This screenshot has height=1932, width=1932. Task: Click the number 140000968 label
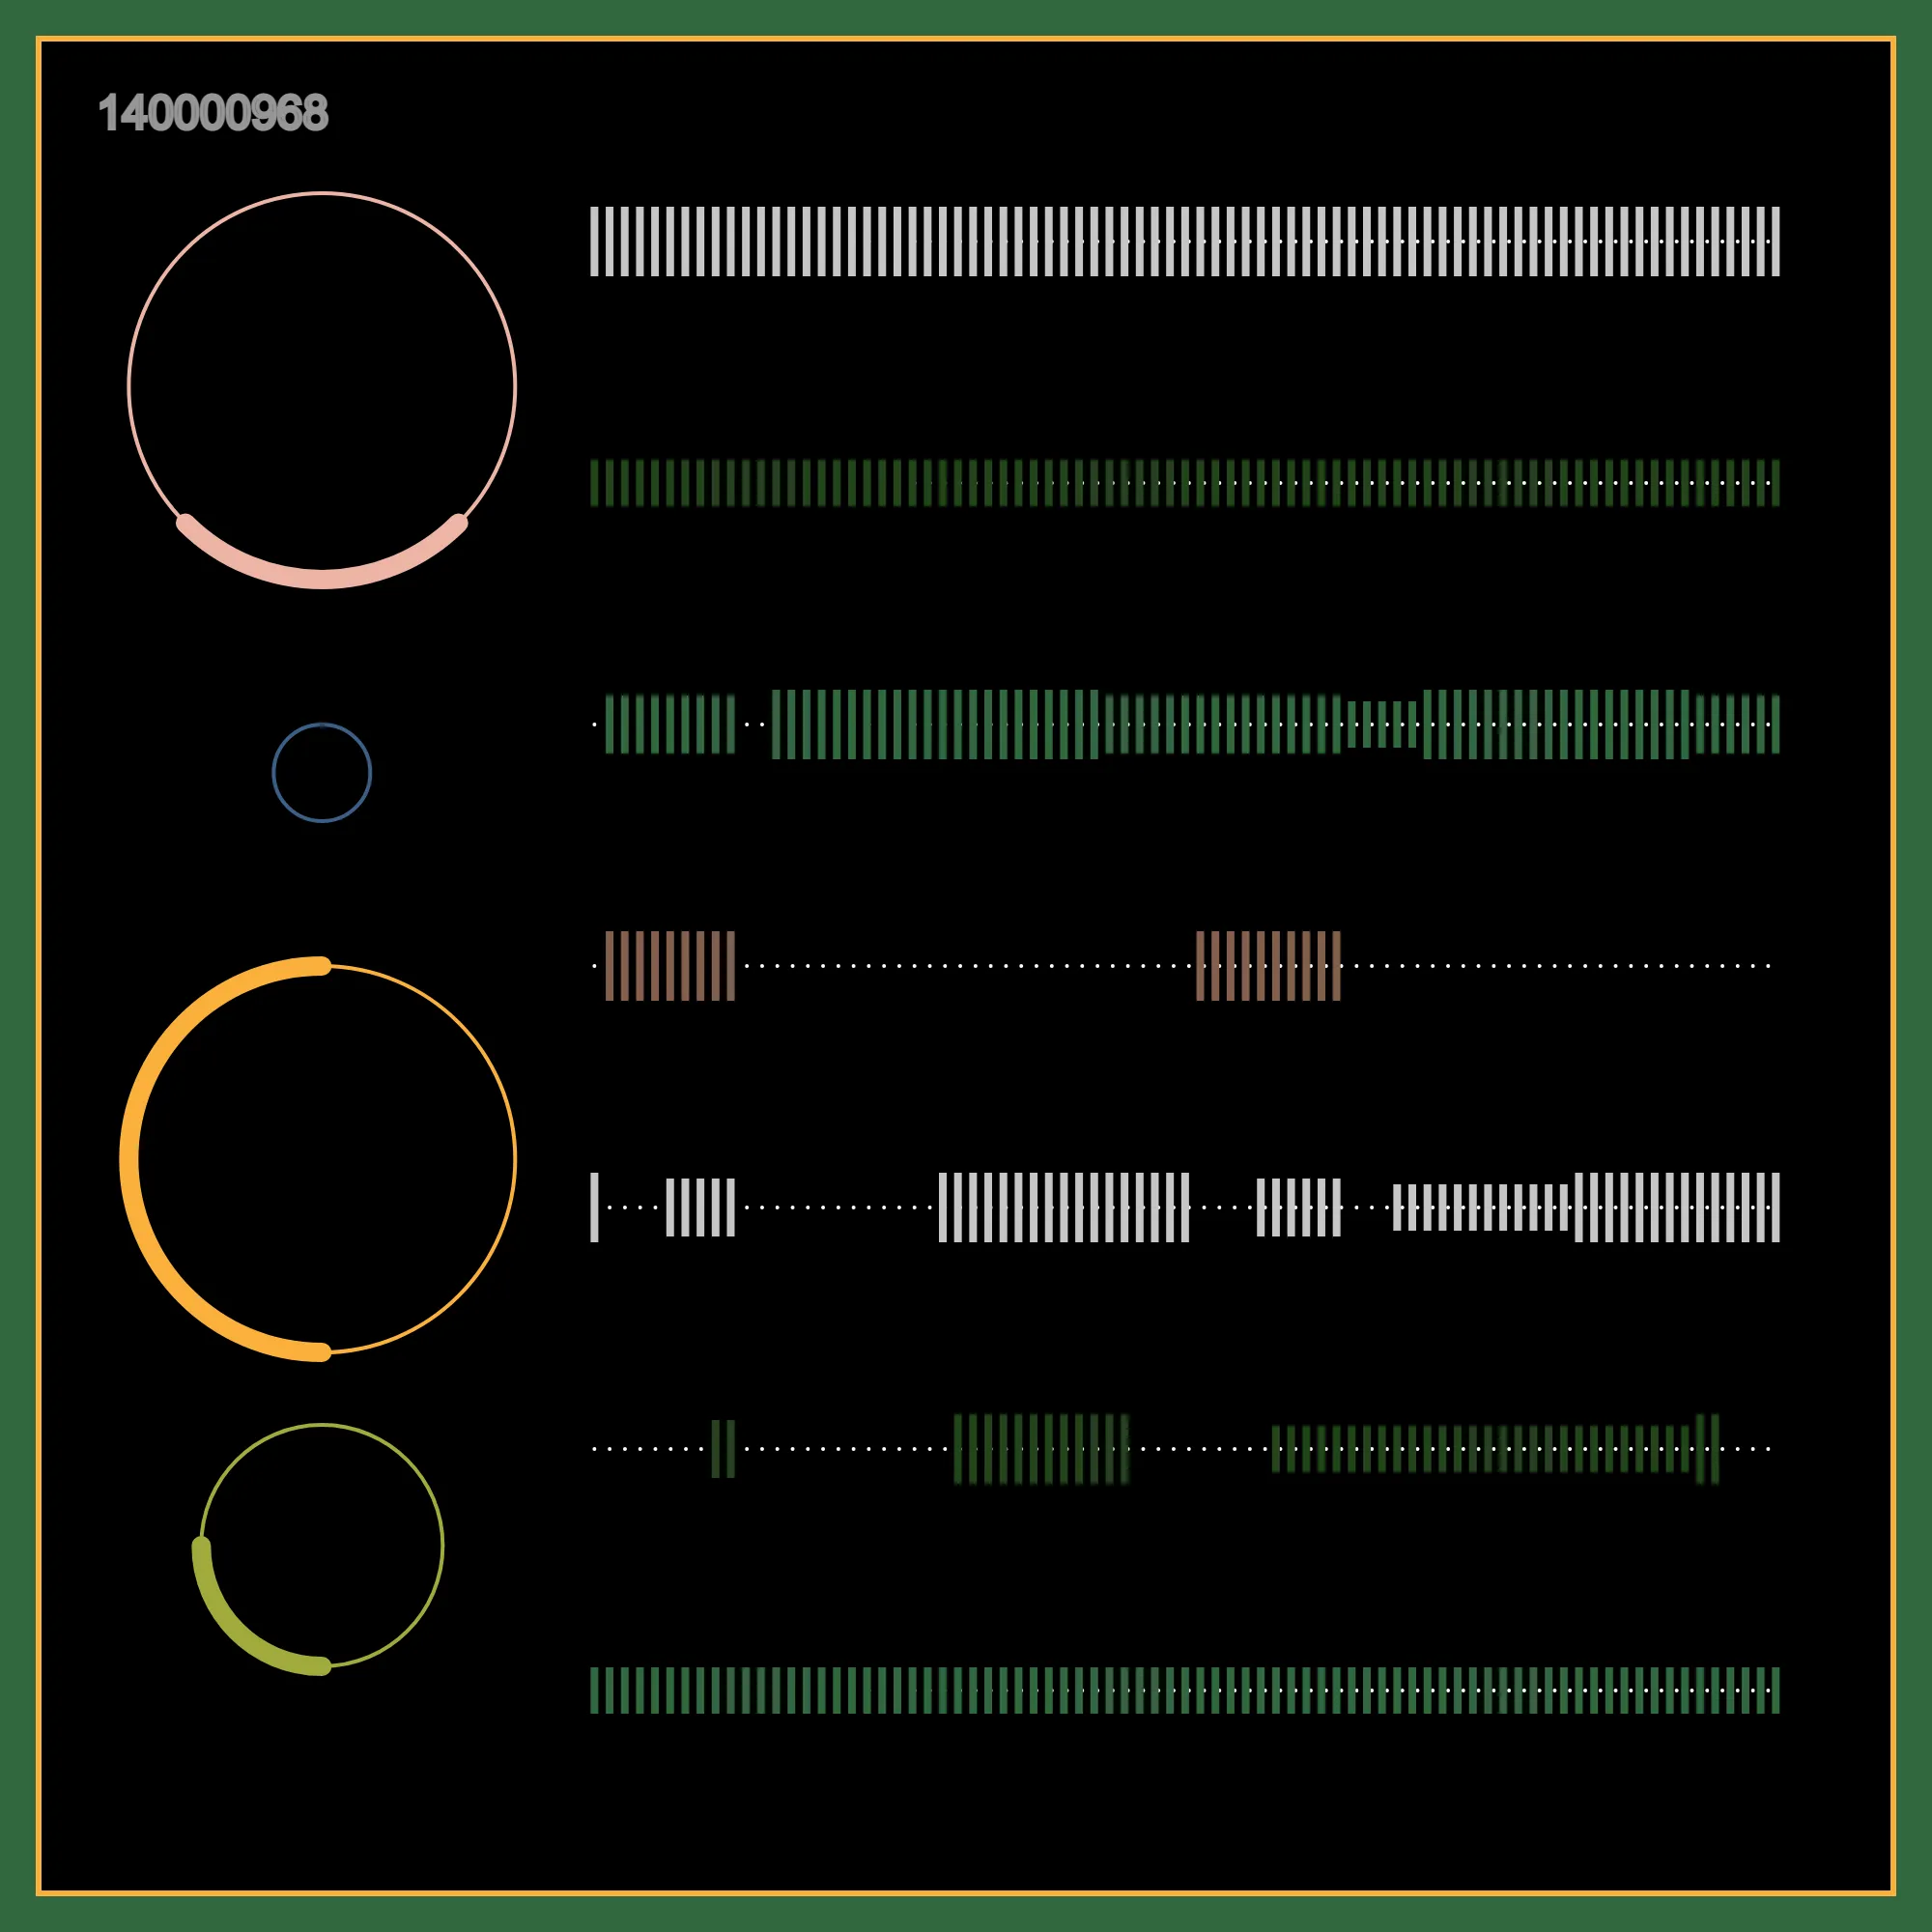pyautogui.click(x=213, y=113)
